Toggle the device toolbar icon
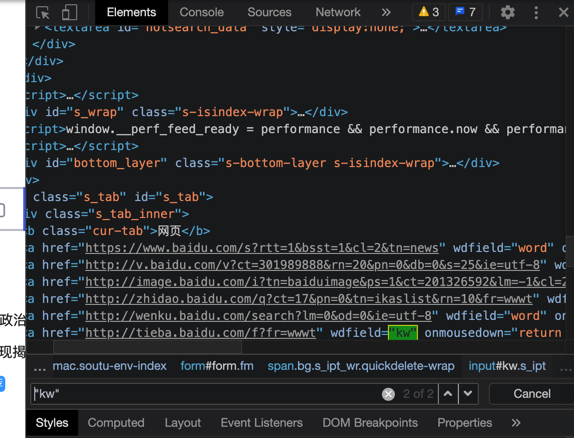The height and width of the screenshot is (438, 574). (69, 12)
